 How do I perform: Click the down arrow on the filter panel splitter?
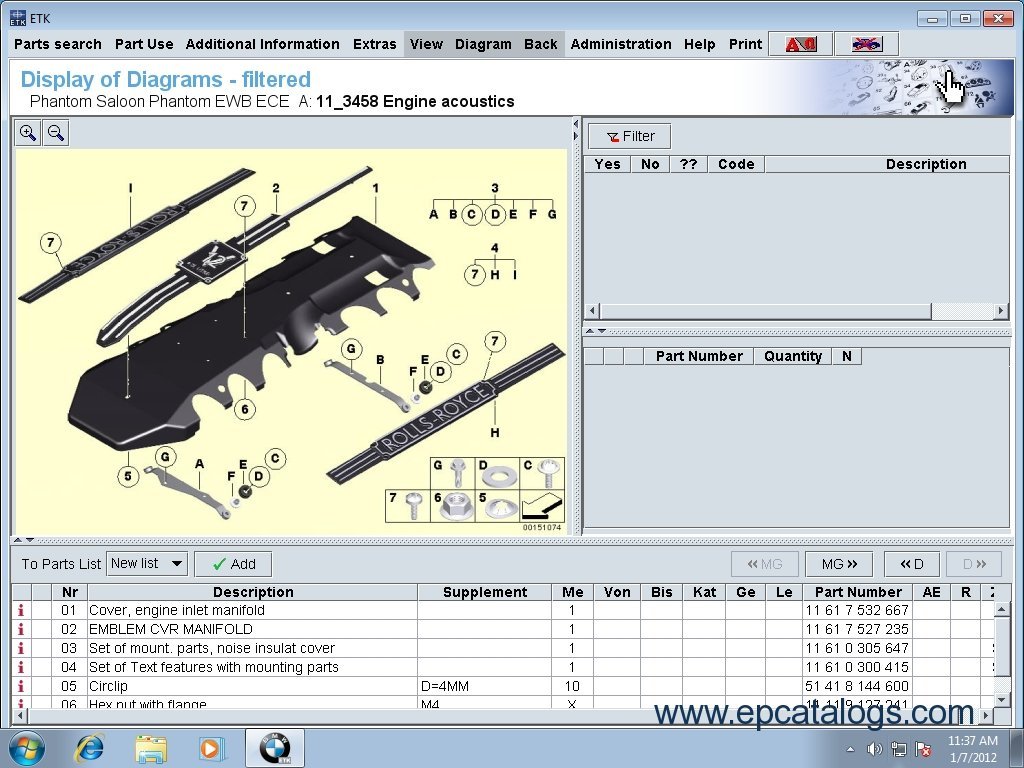602,331
